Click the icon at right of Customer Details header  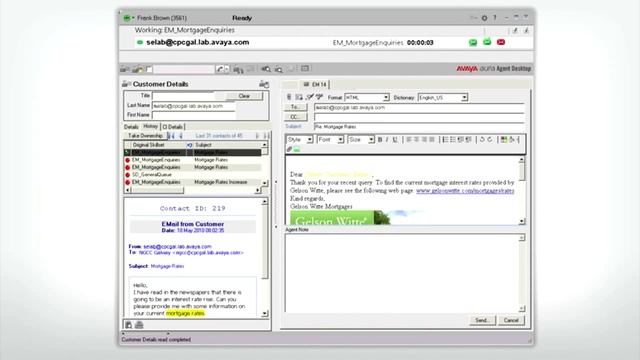pyautogui.click(x=264, y=84)
